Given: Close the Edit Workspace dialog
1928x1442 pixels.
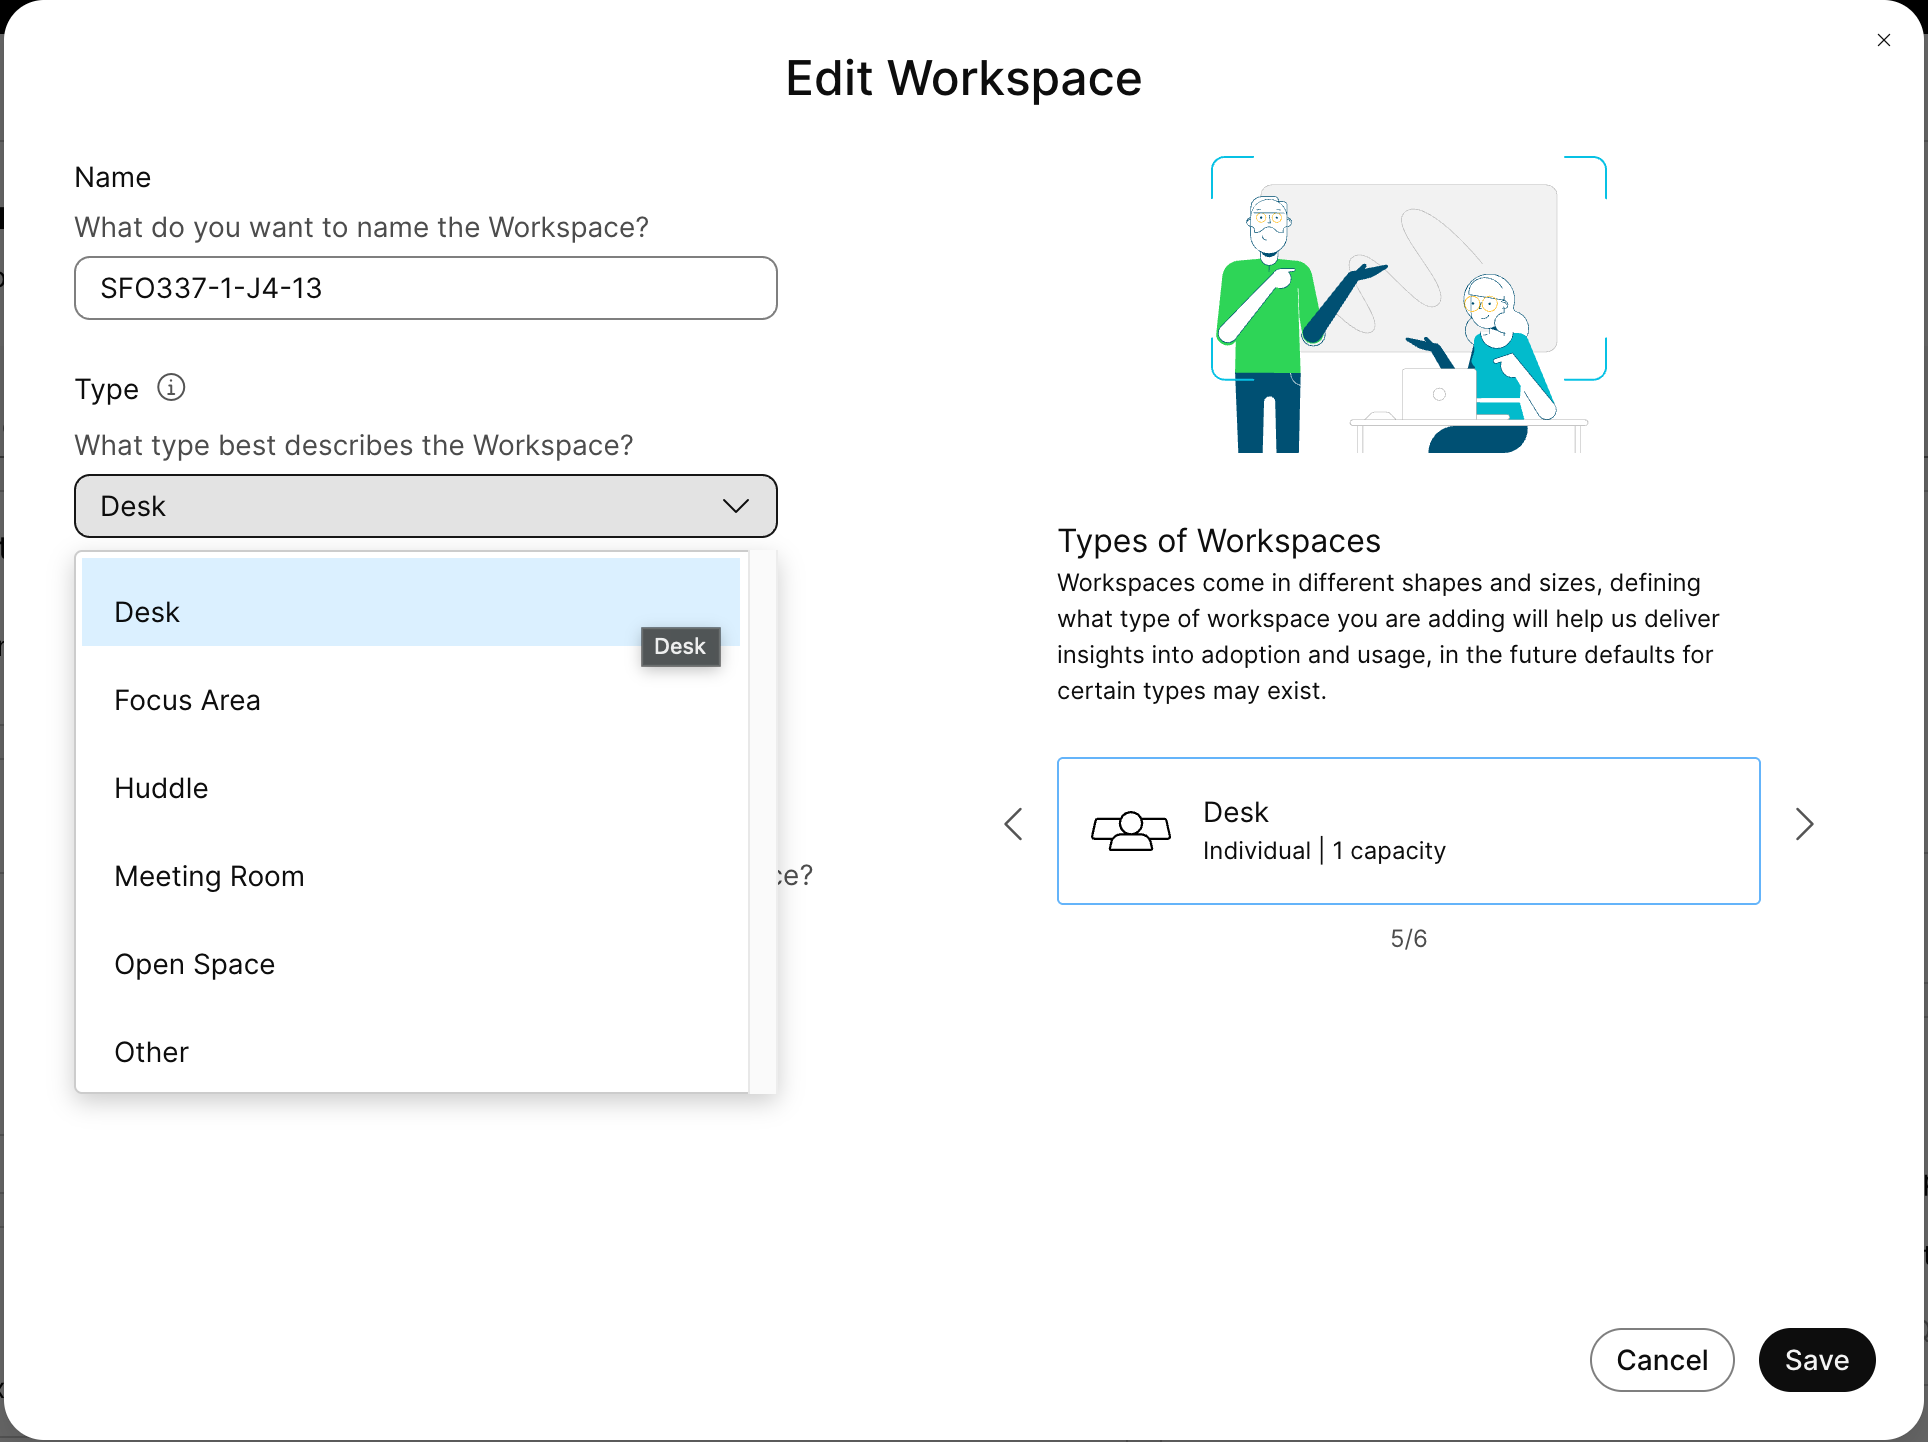Looking at the screenshot, I should click(x=1884, y=40).
